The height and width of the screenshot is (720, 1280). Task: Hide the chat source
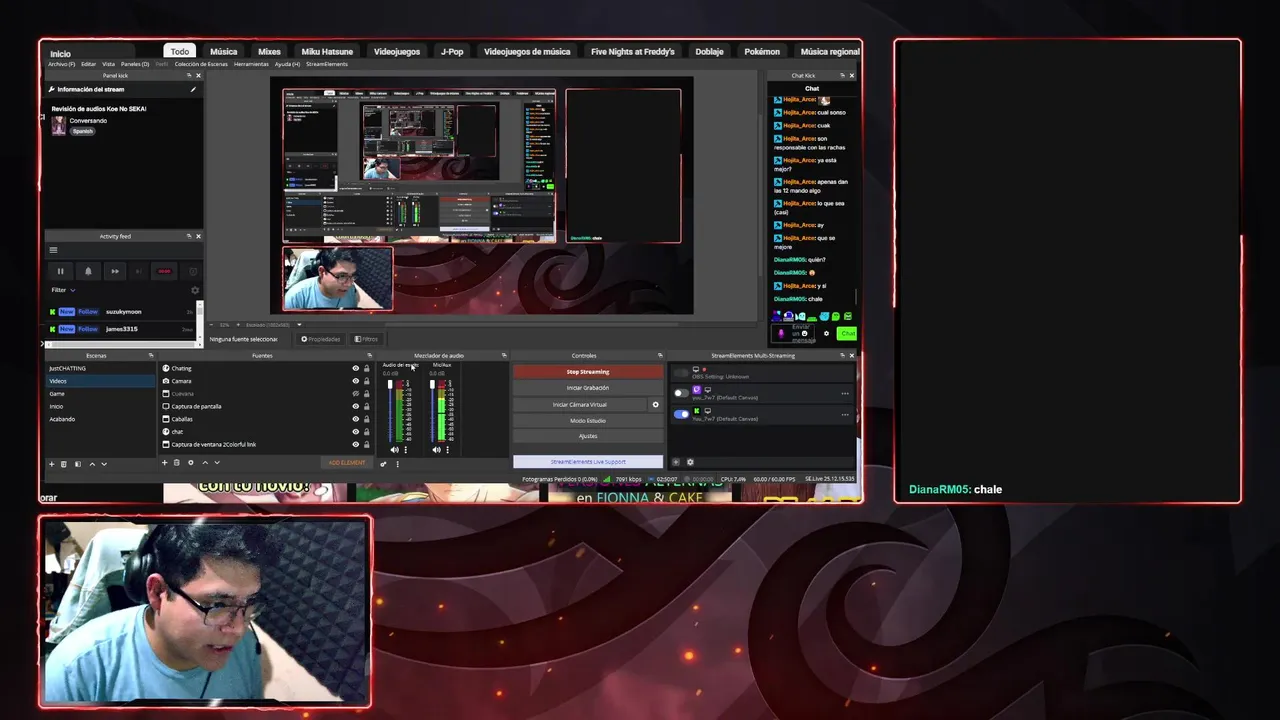[355, 432]
